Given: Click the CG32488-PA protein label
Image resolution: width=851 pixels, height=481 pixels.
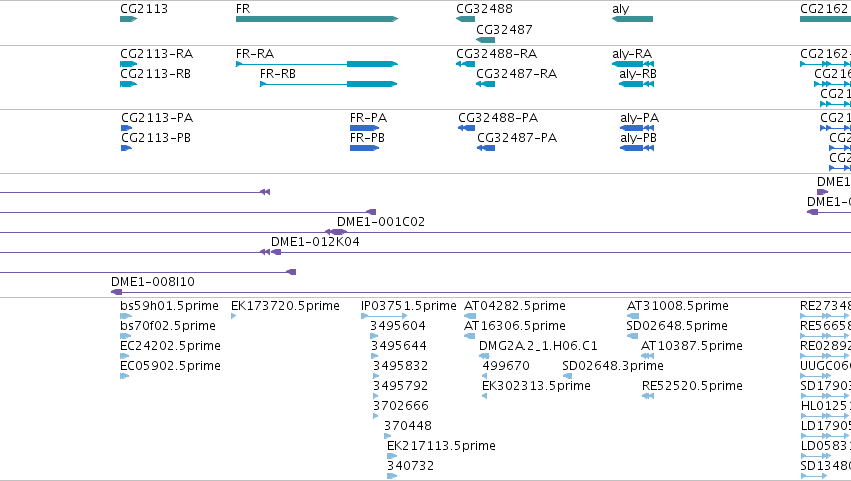Looking at the screenshot, I should [x=498, y=118].
